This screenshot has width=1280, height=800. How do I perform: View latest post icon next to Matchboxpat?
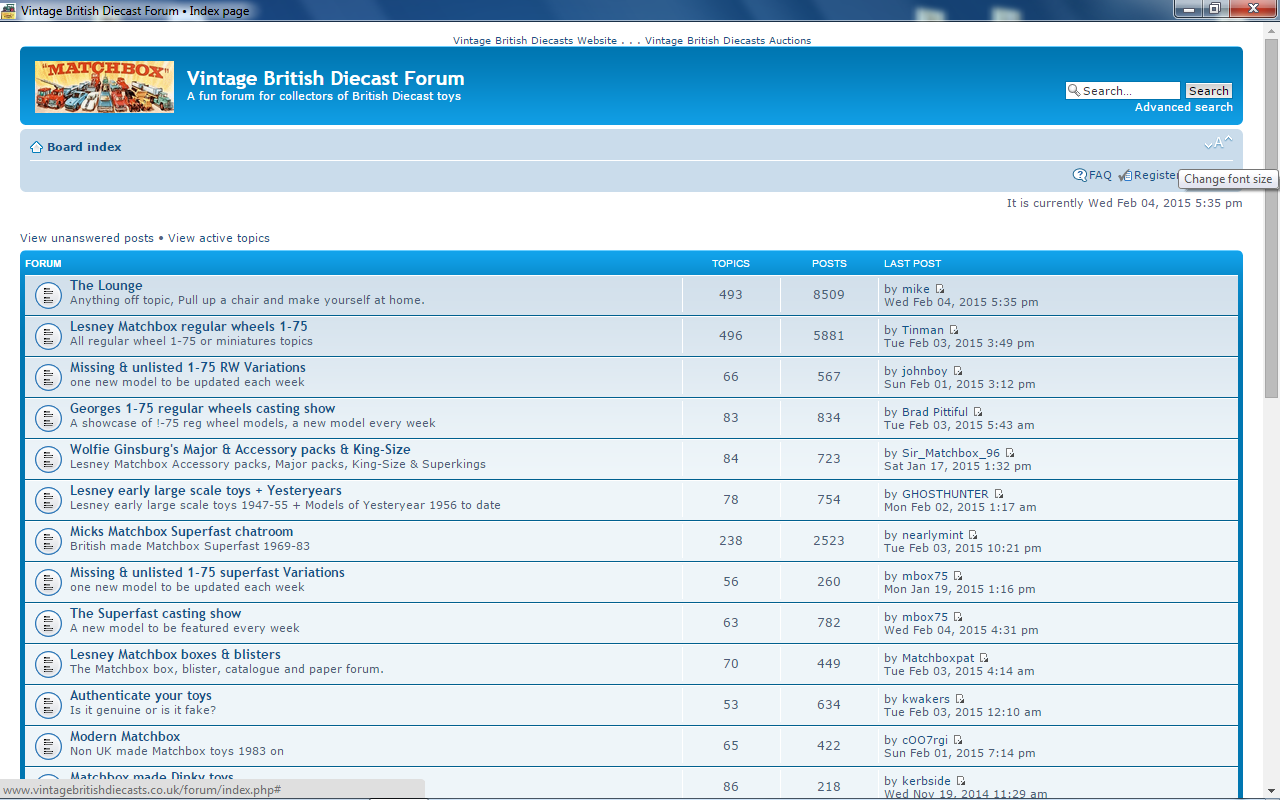984,658
